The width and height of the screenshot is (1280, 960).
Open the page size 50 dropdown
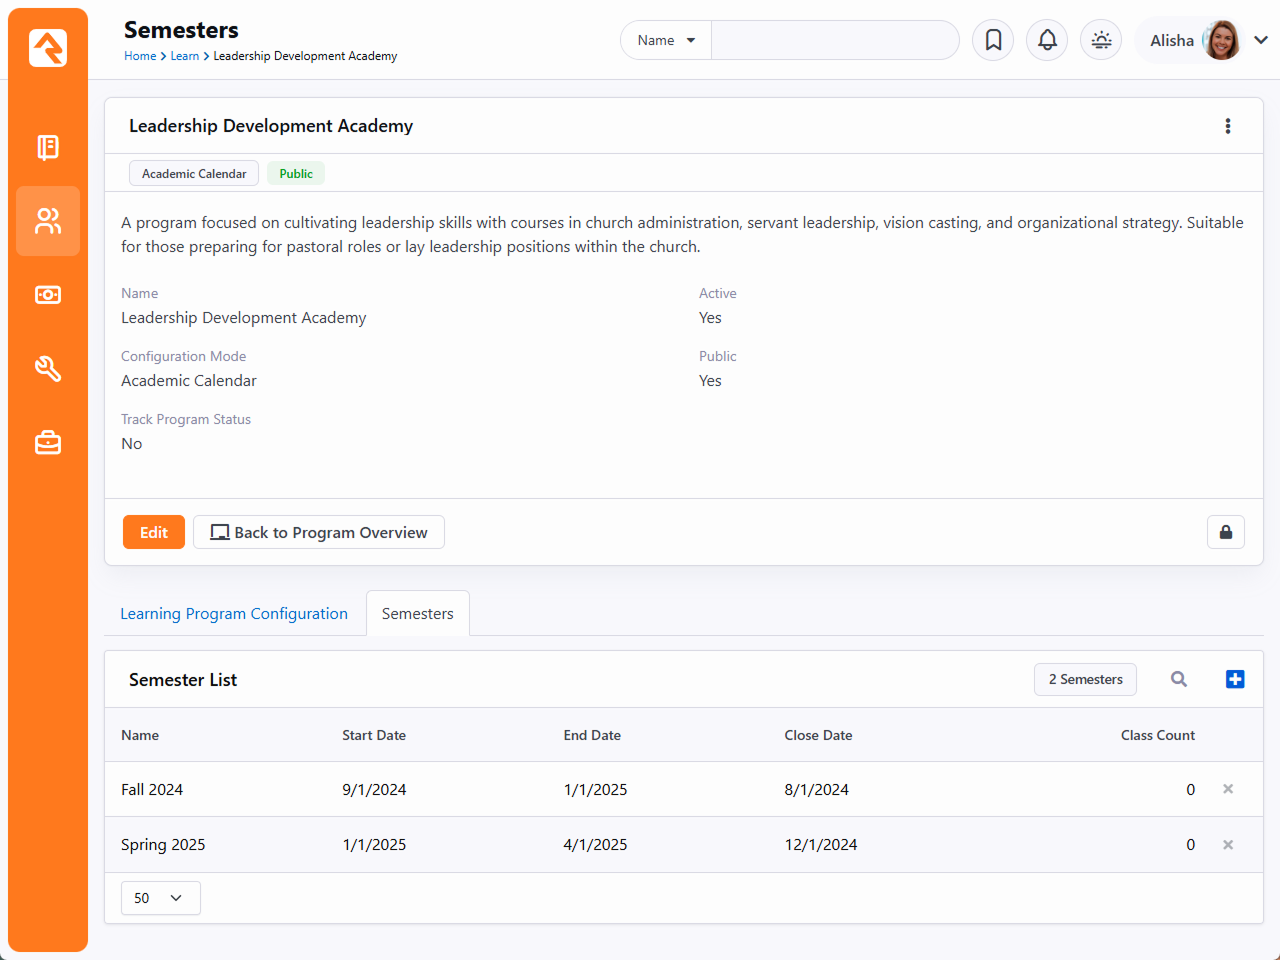click(160, 898)
